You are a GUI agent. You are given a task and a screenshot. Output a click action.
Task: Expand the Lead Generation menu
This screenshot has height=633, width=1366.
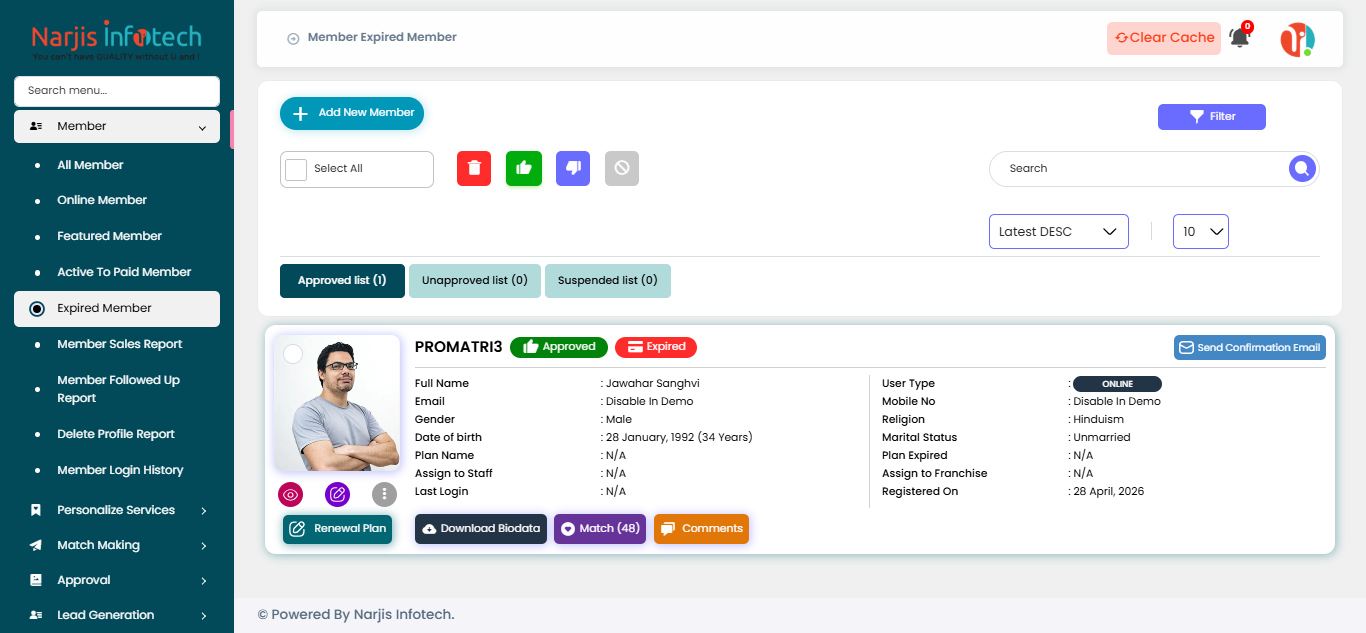pos(117,615)
